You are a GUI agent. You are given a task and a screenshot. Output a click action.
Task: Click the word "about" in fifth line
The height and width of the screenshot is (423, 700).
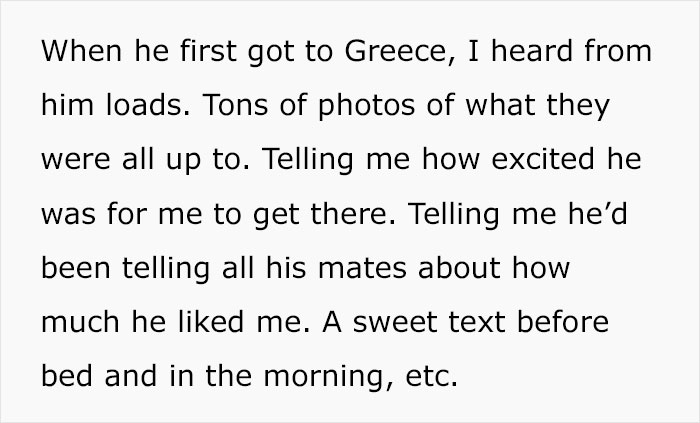pos(459,268)
